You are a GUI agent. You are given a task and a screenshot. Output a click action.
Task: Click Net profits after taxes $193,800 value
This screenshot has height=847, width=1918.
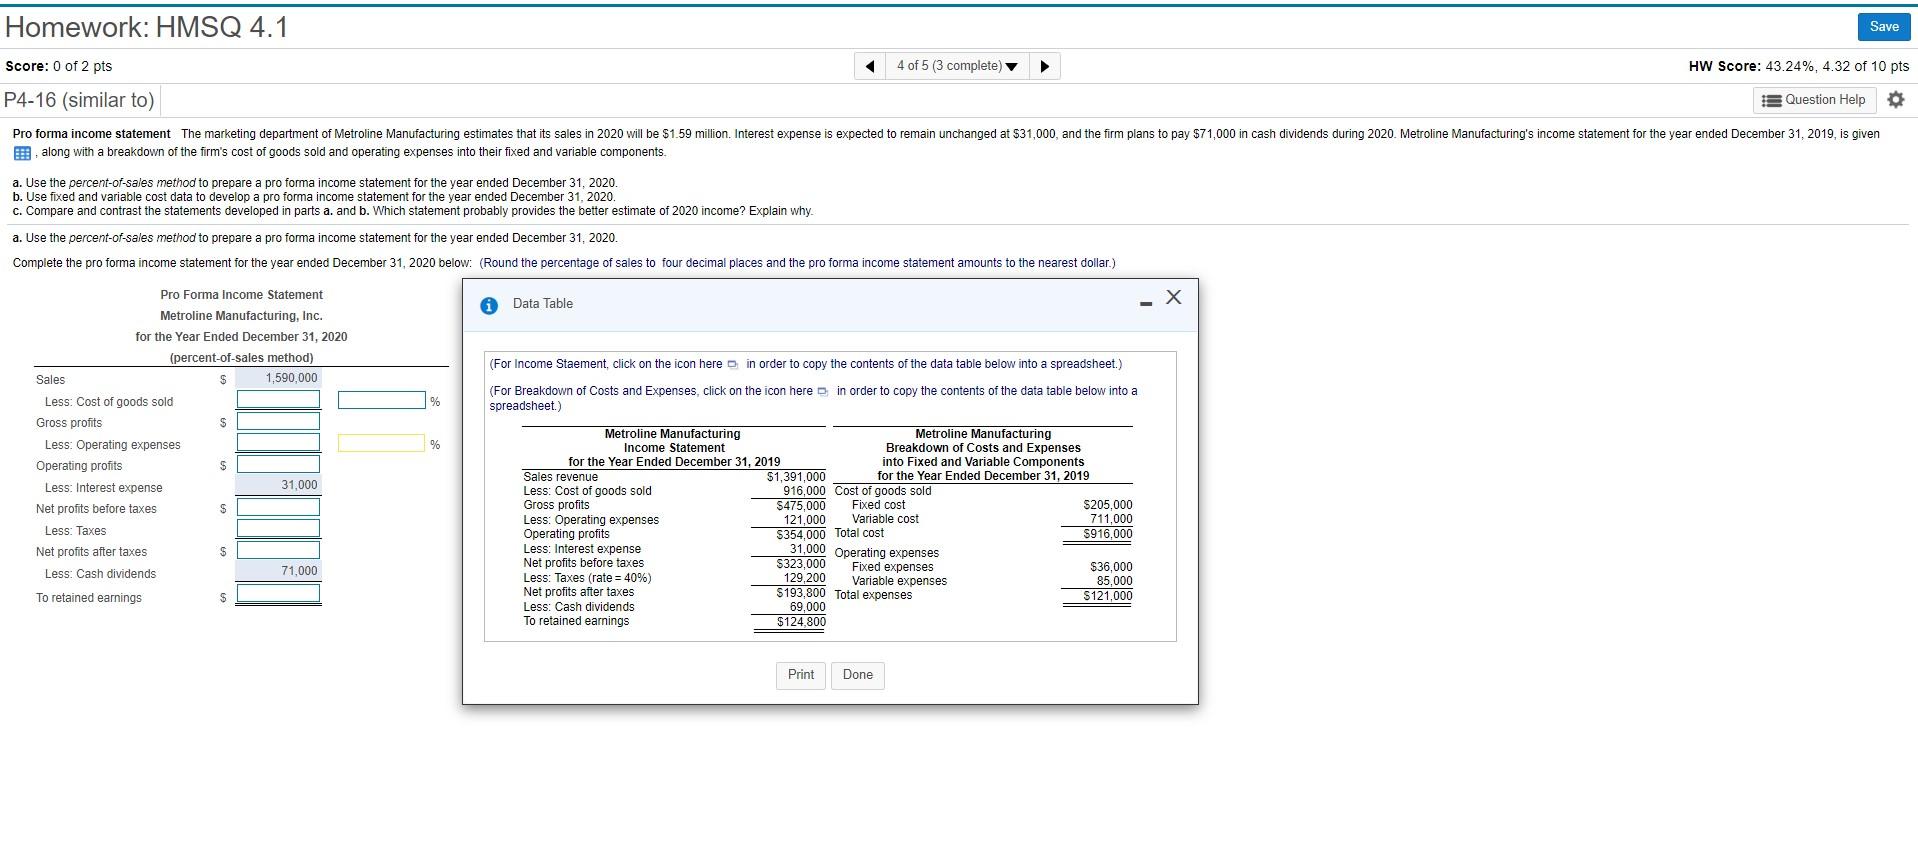click(x=801, y=593)
